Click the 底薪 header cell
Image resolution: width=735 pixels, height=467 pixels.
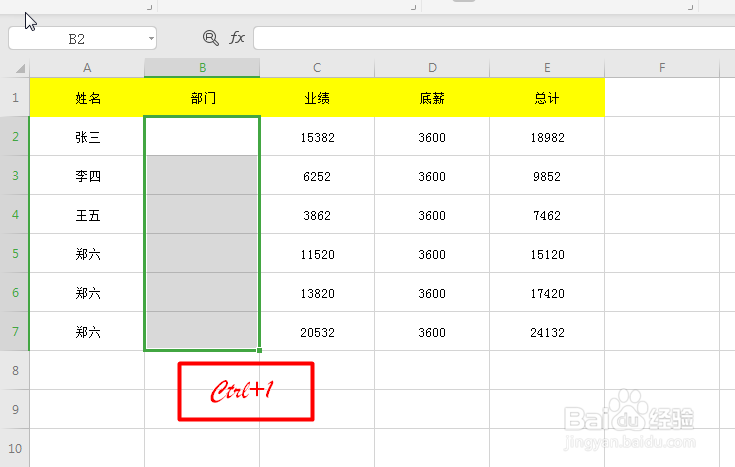click(x=432, y=98)
